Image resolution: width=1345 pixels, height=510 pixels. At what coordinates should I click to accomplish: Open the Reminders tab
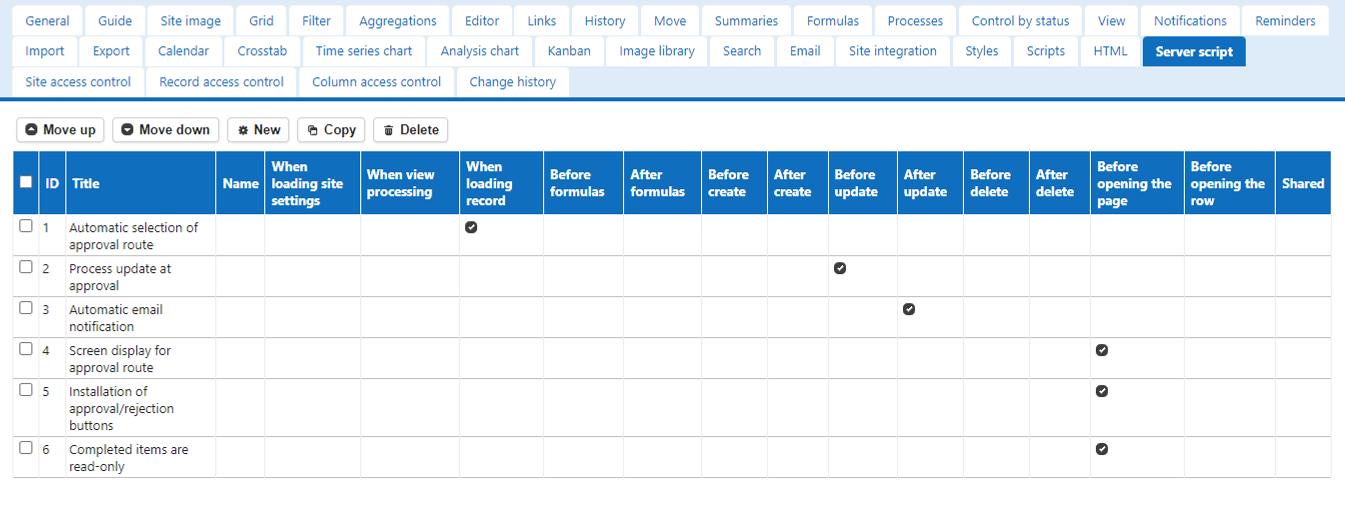pos(1286,21)
